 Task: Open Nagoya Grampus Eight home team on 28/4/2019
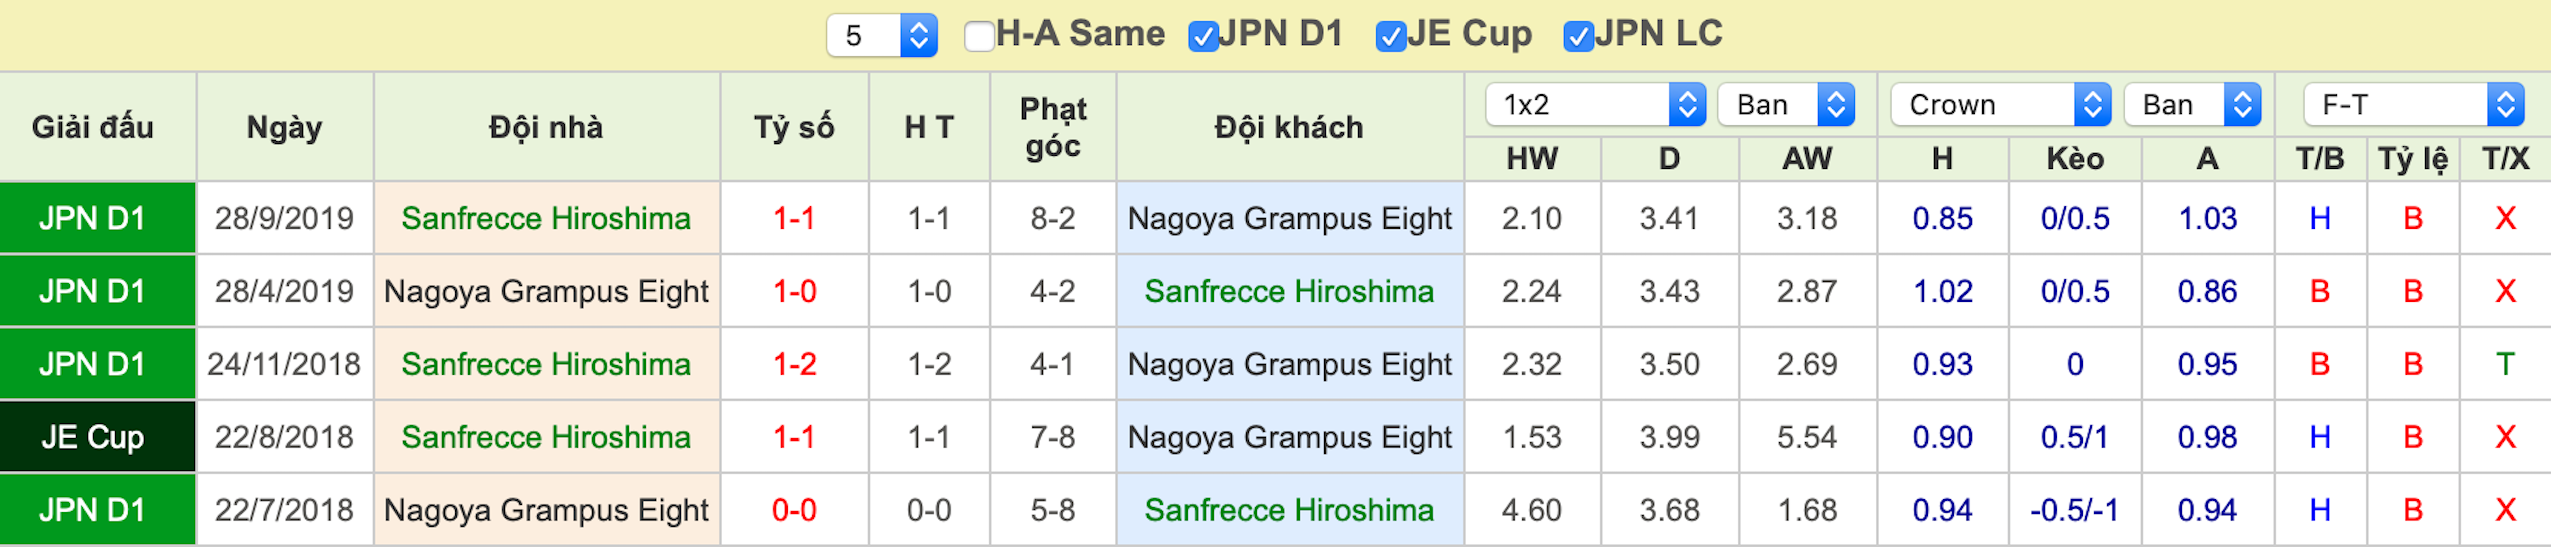tap(546, 291)
